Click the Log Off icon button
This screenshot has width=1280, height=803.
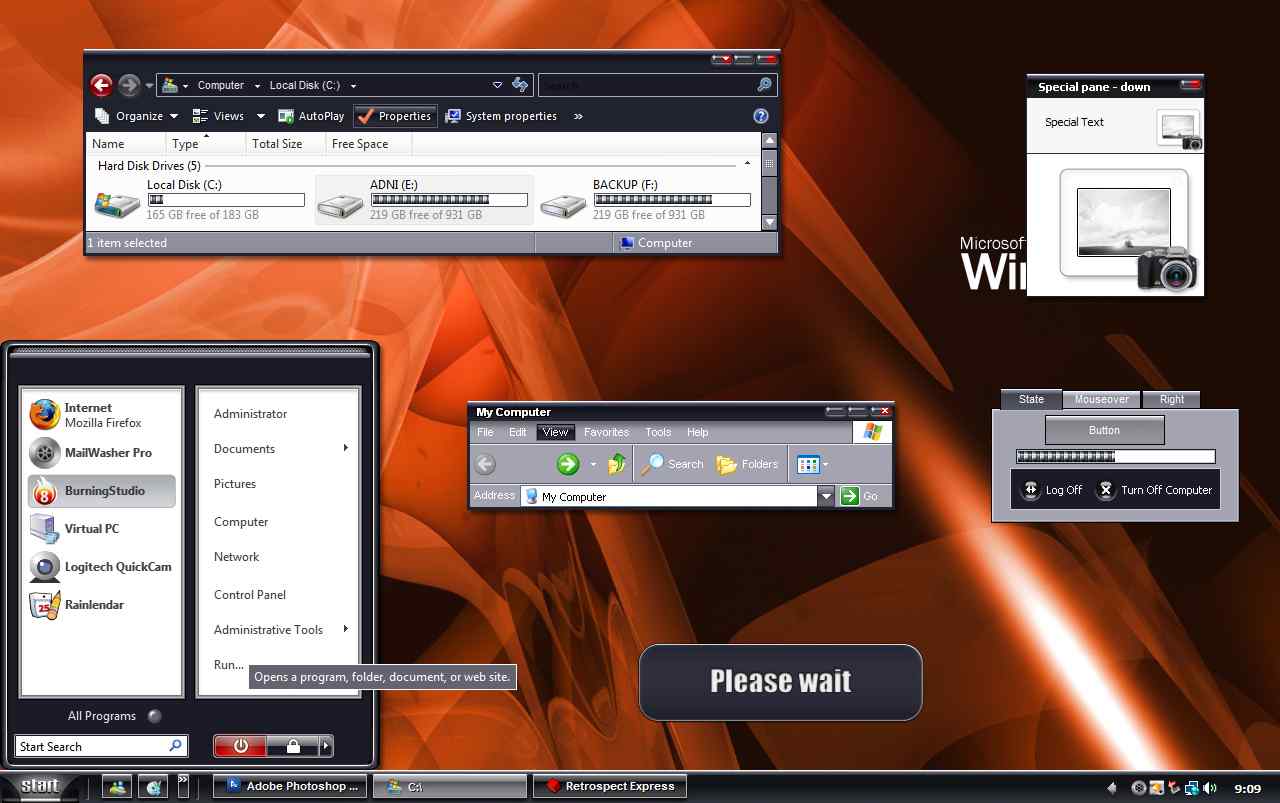tap(1030, 490)
